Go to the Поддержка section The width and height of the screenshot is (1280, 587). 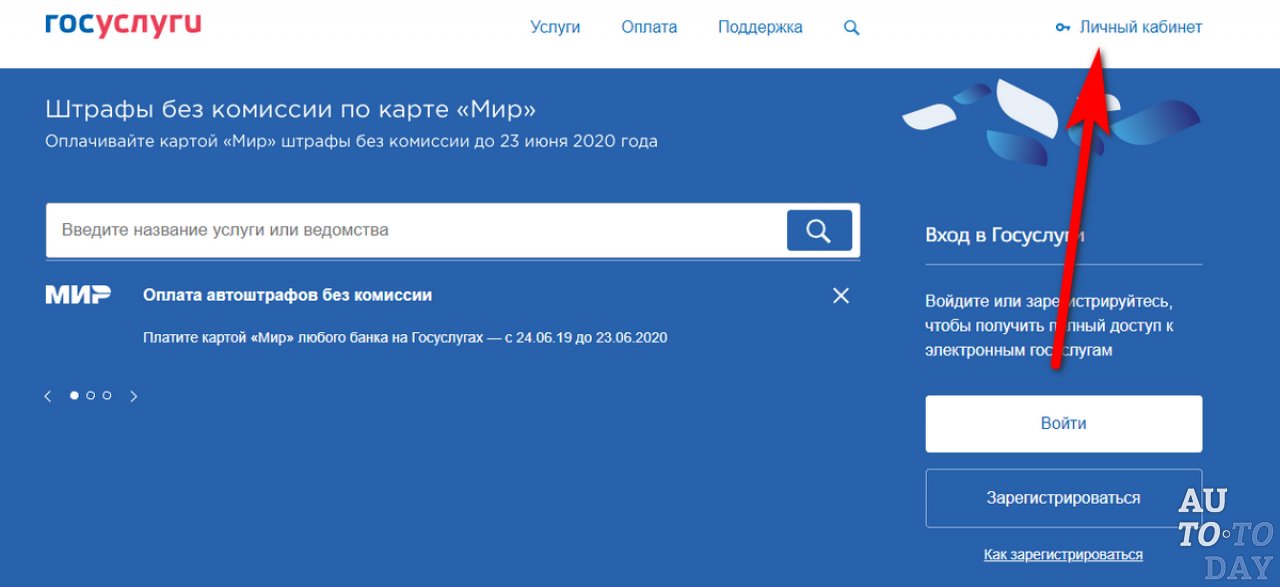760,28
